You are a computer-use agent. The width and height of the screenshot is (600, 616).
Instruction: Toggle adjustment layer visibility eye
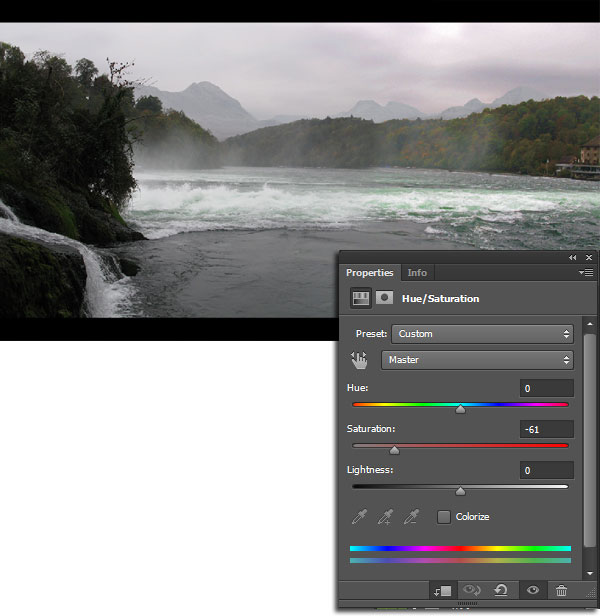pos(533,590)
